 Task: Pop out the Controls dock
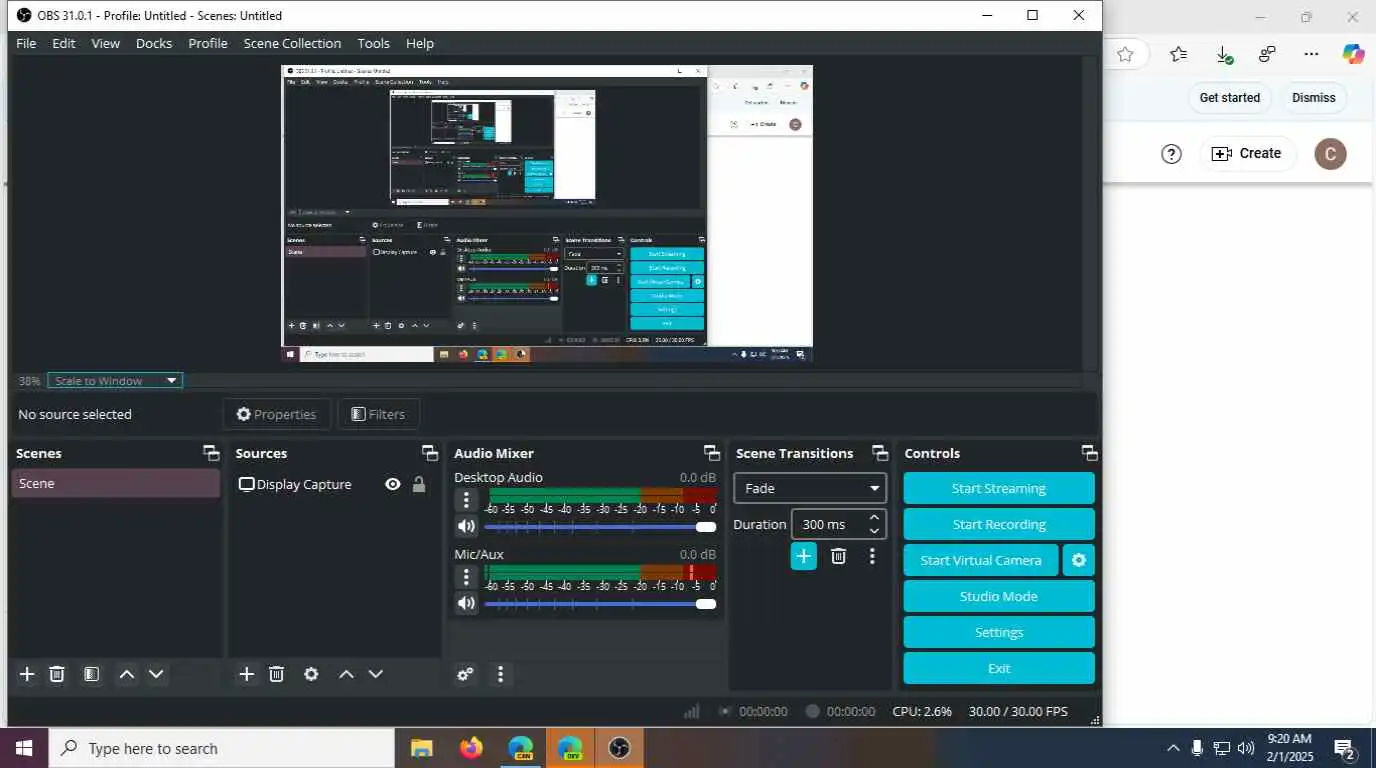tap(1090, 453)
